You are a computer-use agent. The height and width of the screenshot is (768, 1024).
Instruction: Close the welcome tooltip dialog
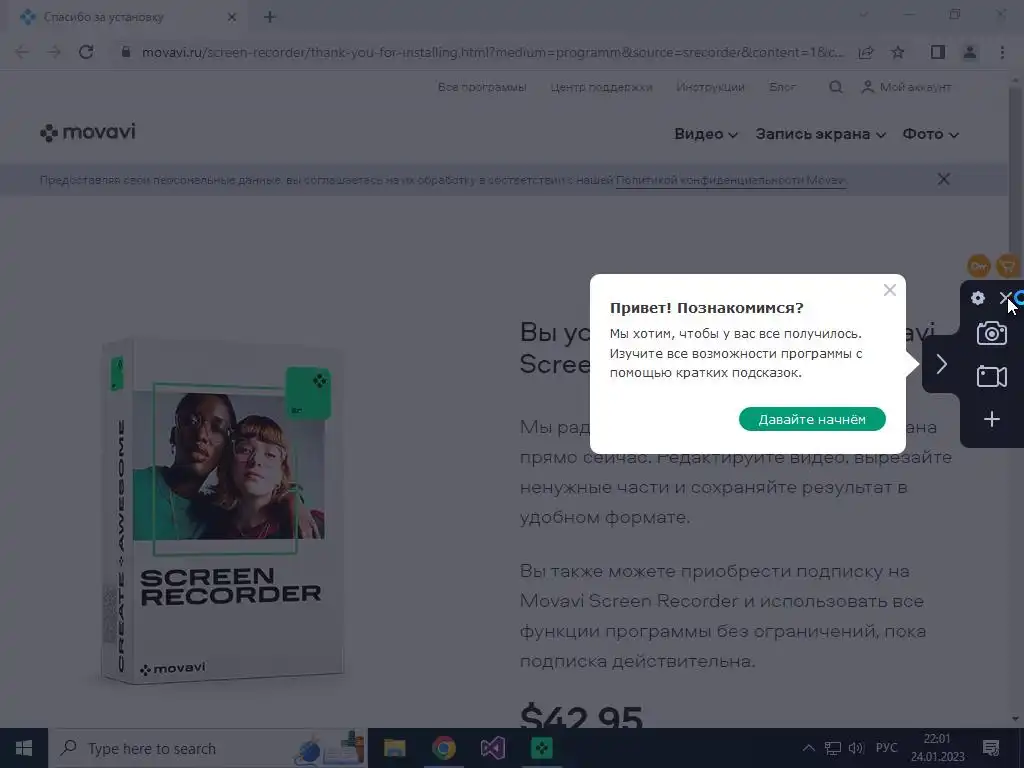pos(889,290)
